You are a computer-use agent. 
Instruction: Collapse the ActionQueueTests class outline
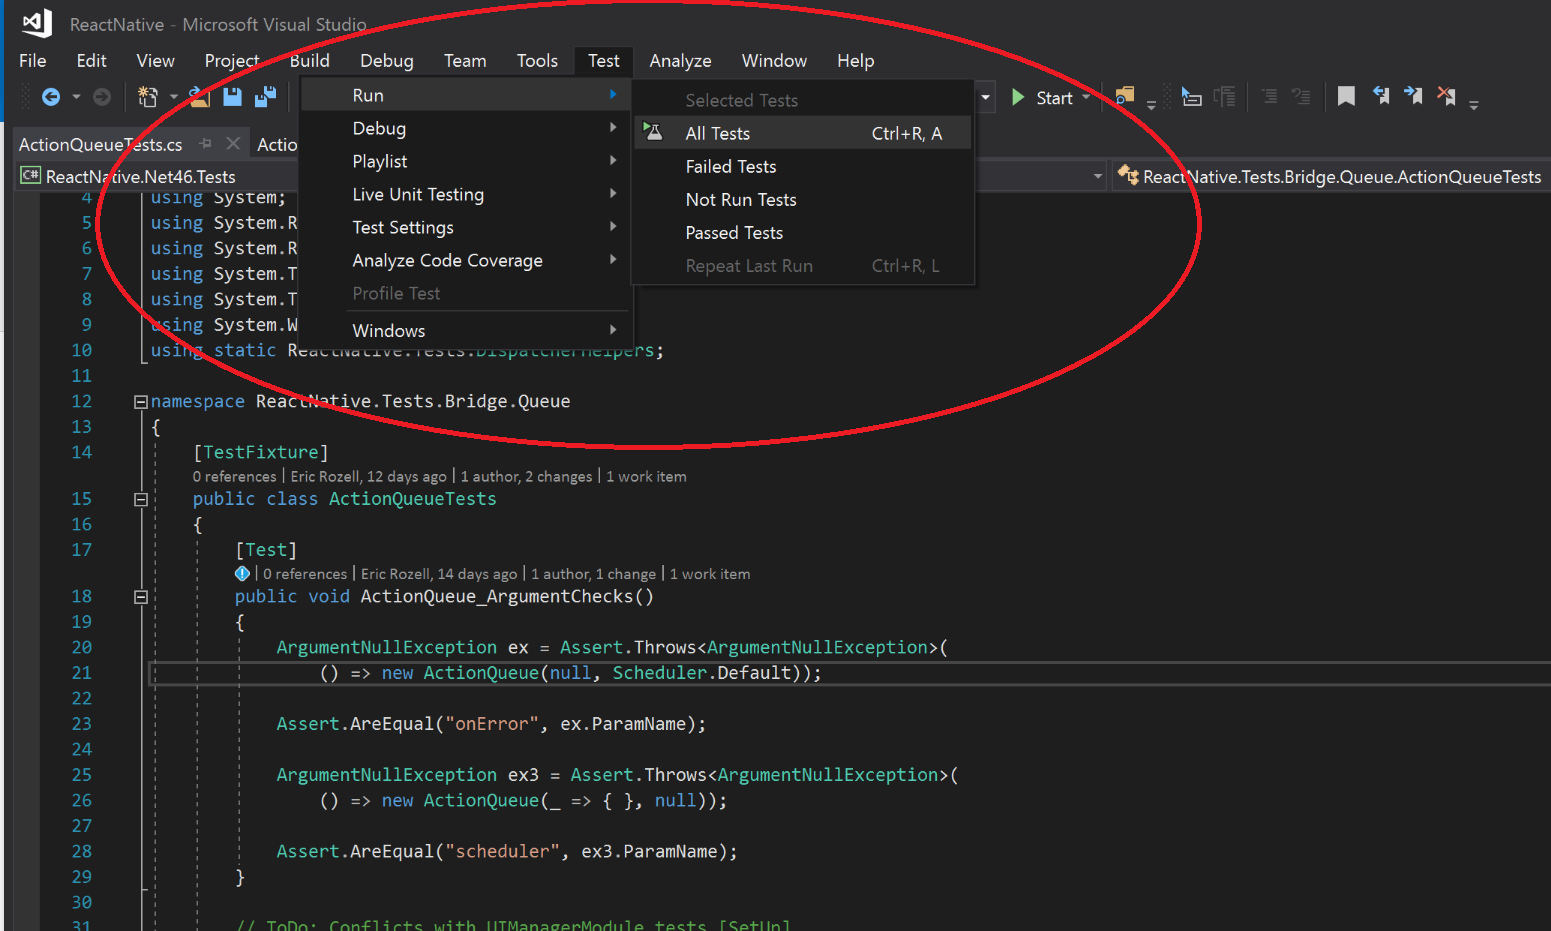pos(141,500)
